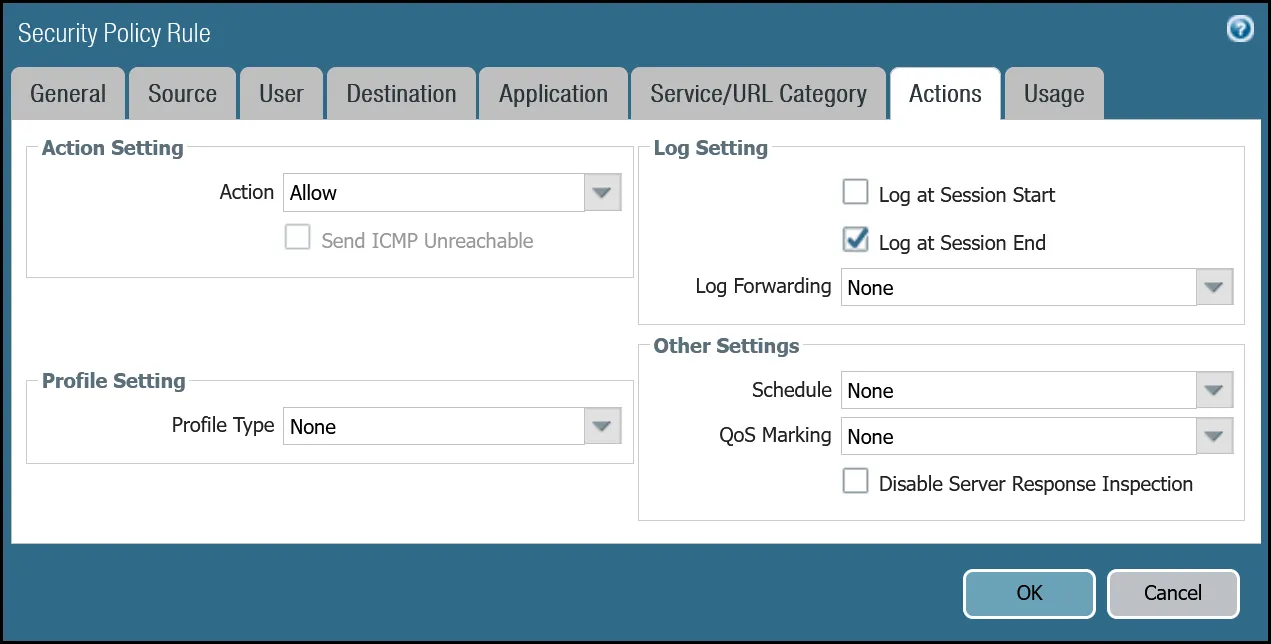1271x644 pixels.
Task: Open the Application tab
Action: coord(553,93)
